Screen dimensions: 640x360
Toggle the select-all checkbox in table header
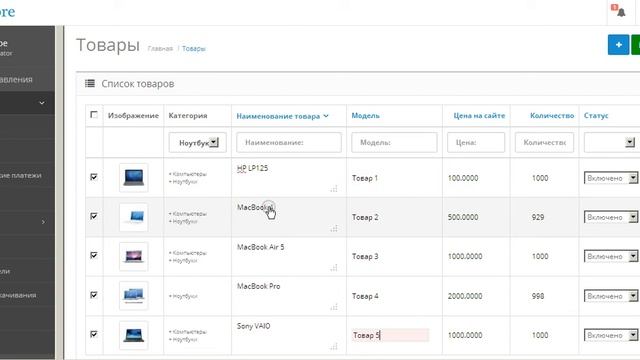[x=94, y=115]
